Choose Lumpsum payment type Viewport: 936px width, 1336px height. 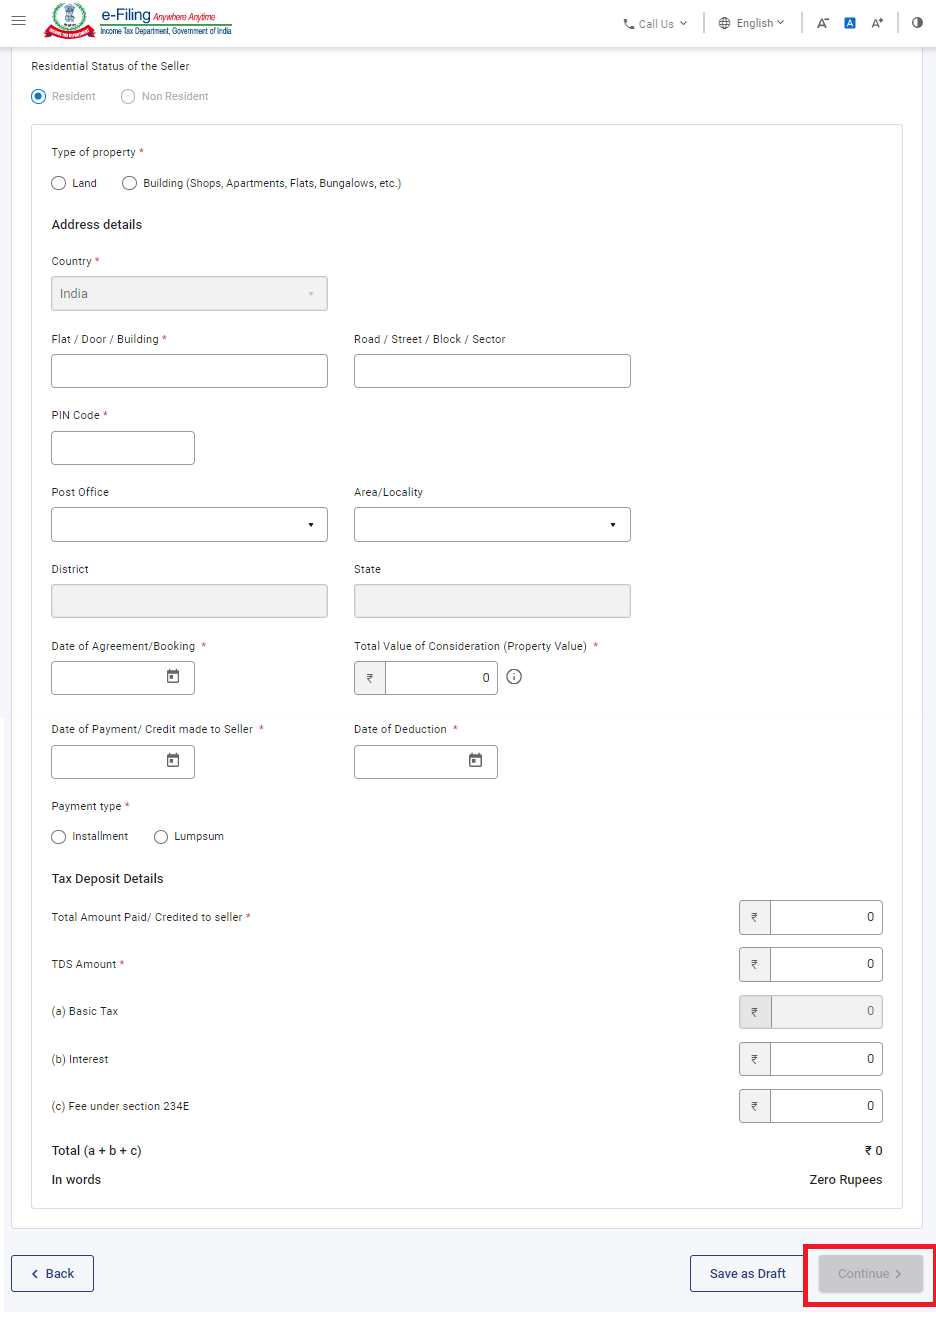tap(161, 836)
